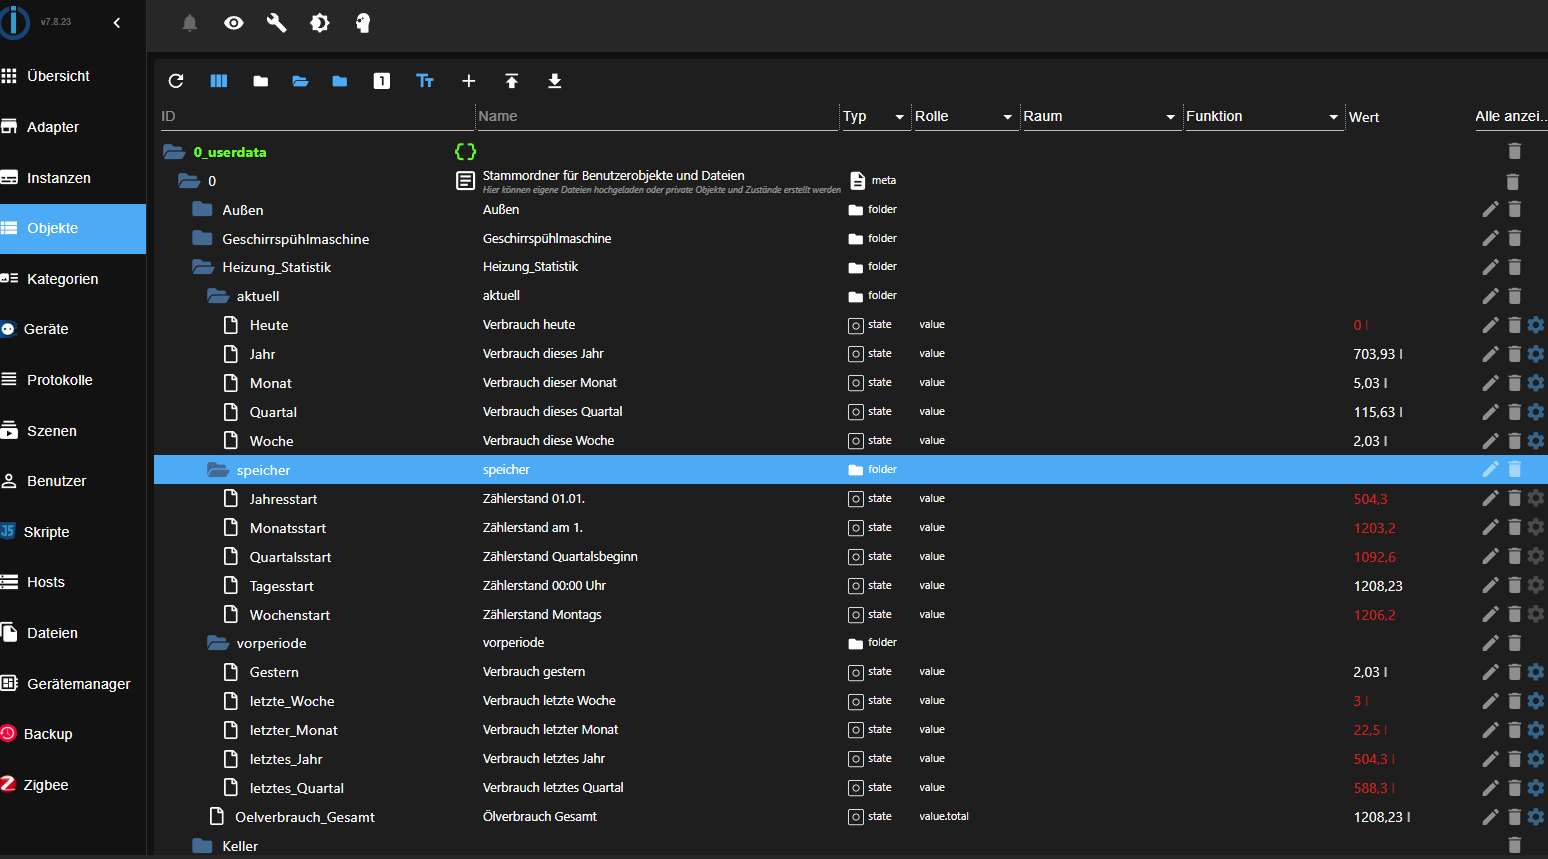Upload objects from JSON file
The image size is (1548, 859).
coord(512,81)
